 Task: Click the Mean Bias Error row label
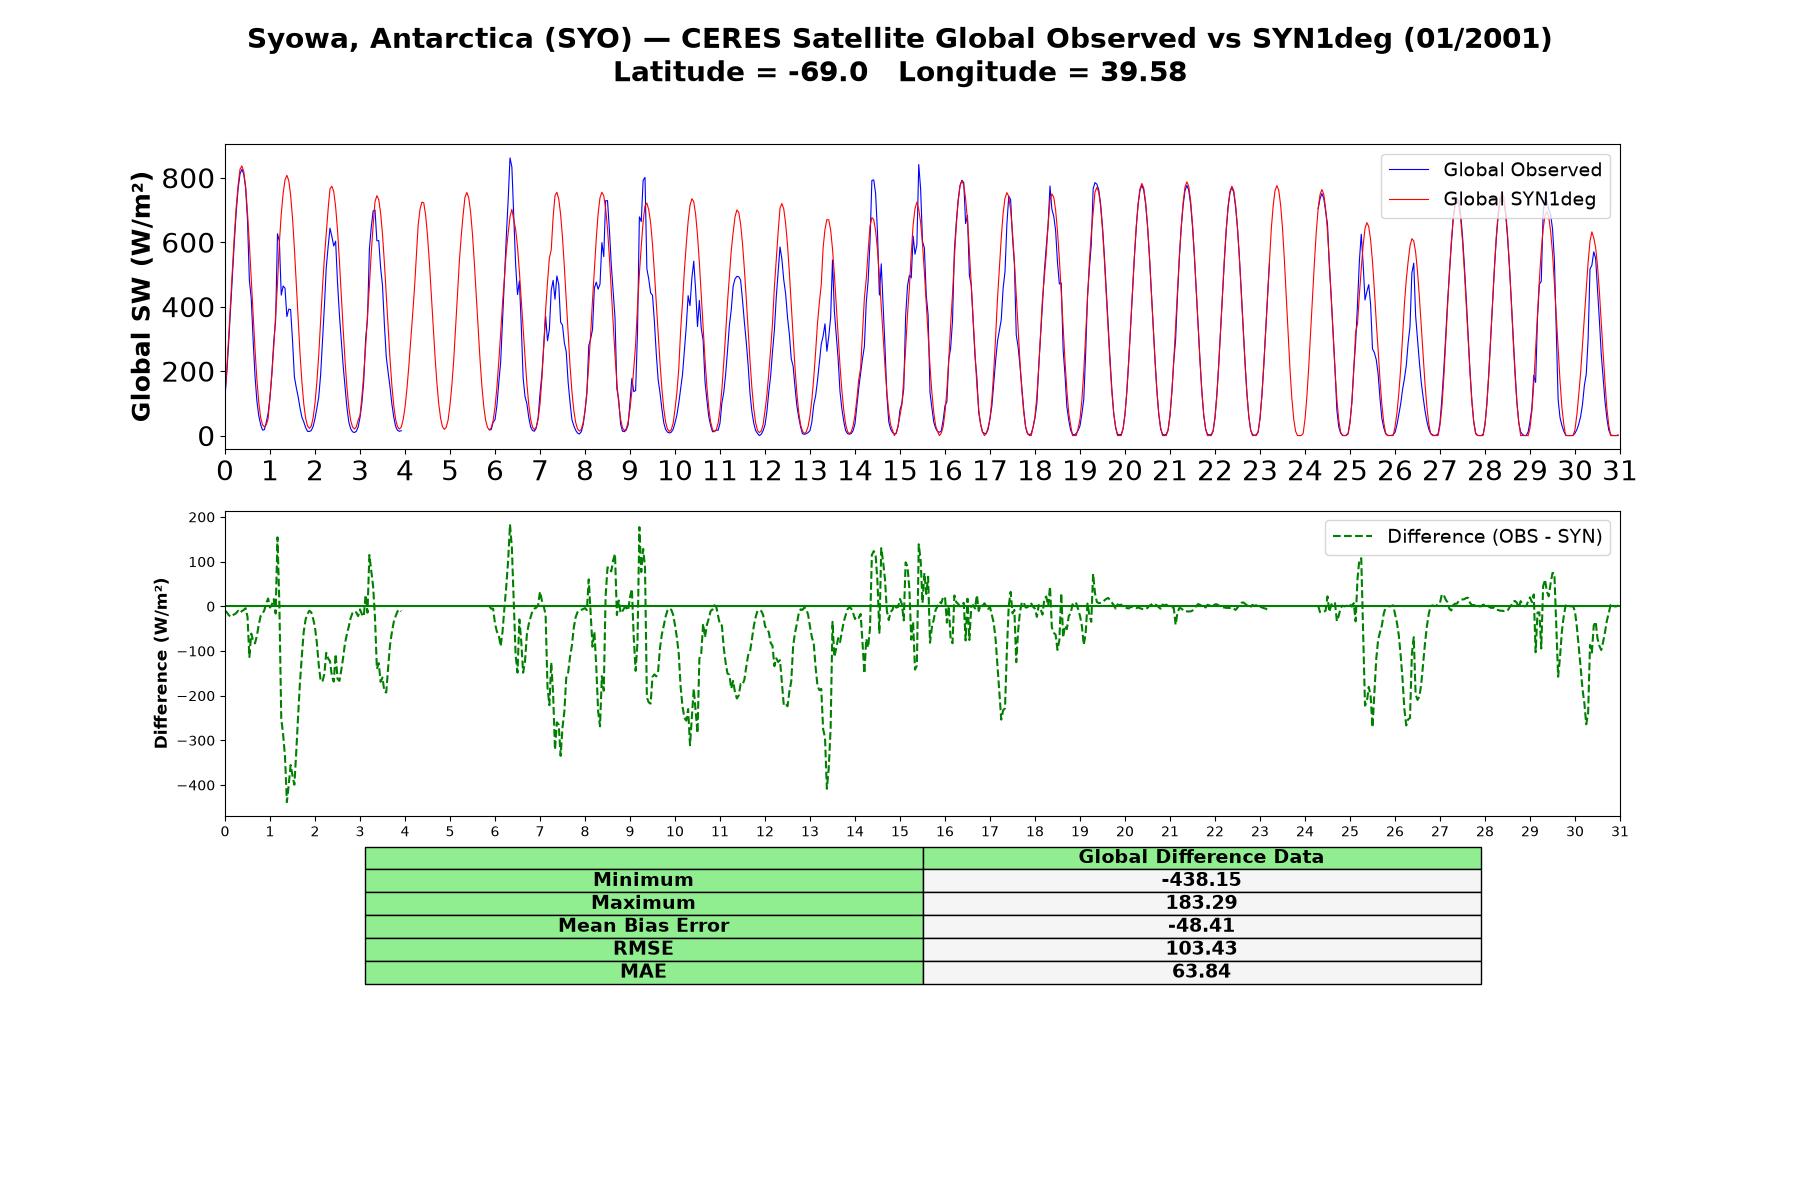click(643, 926)
